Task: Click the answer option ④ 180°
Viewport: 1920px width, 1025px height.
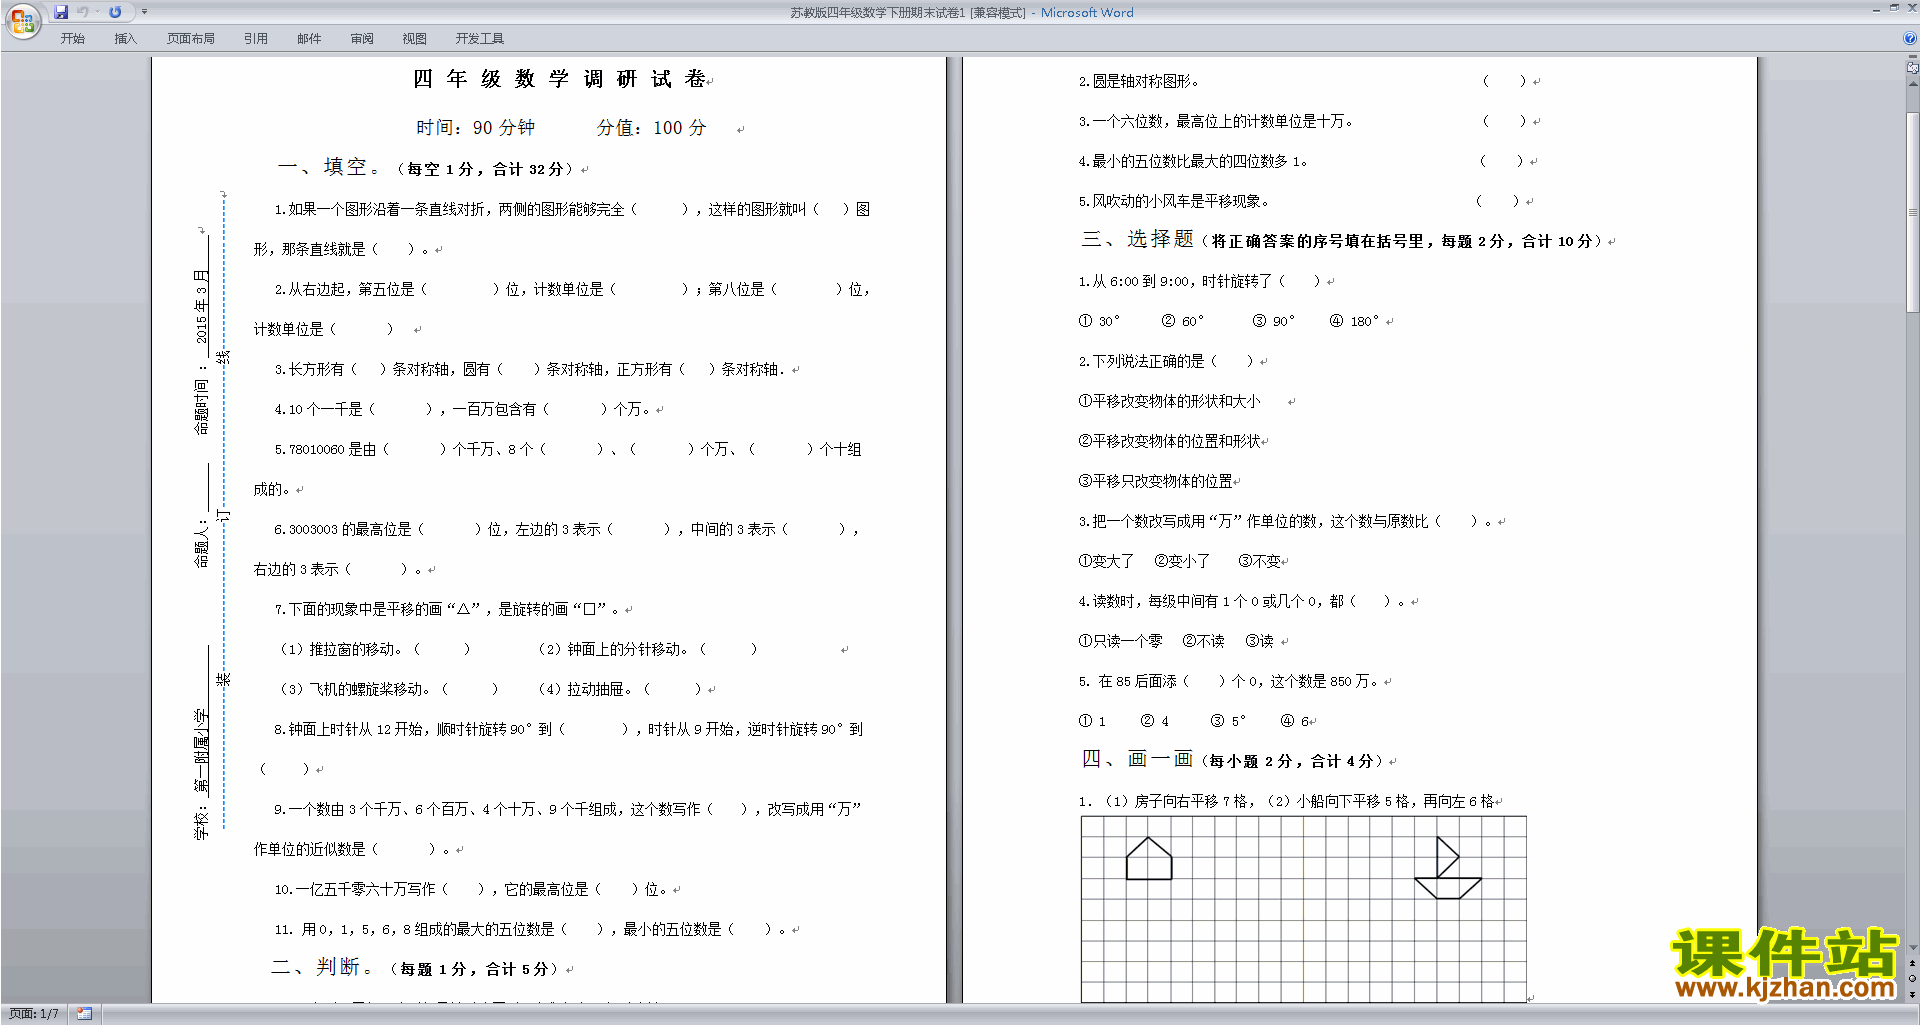Action: coord(1354,321)
